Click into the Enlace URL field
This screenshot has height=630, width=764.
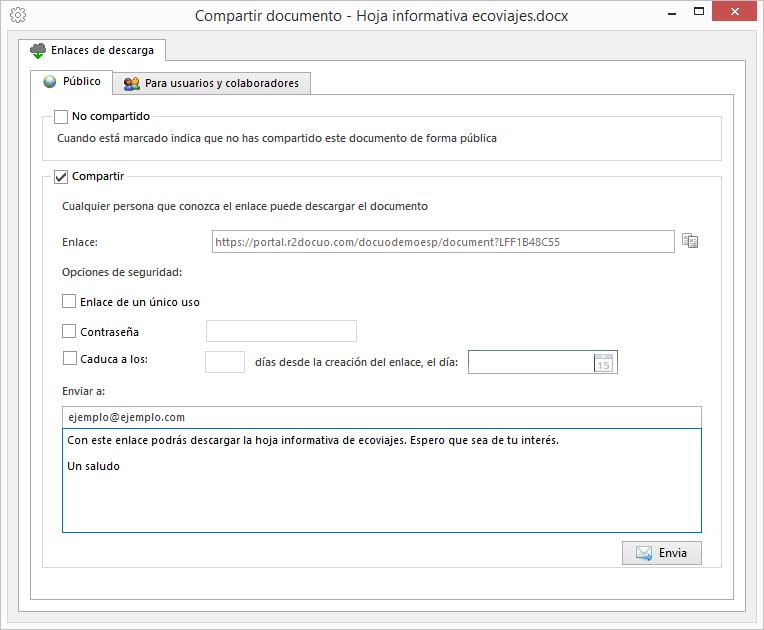(443, 242)
